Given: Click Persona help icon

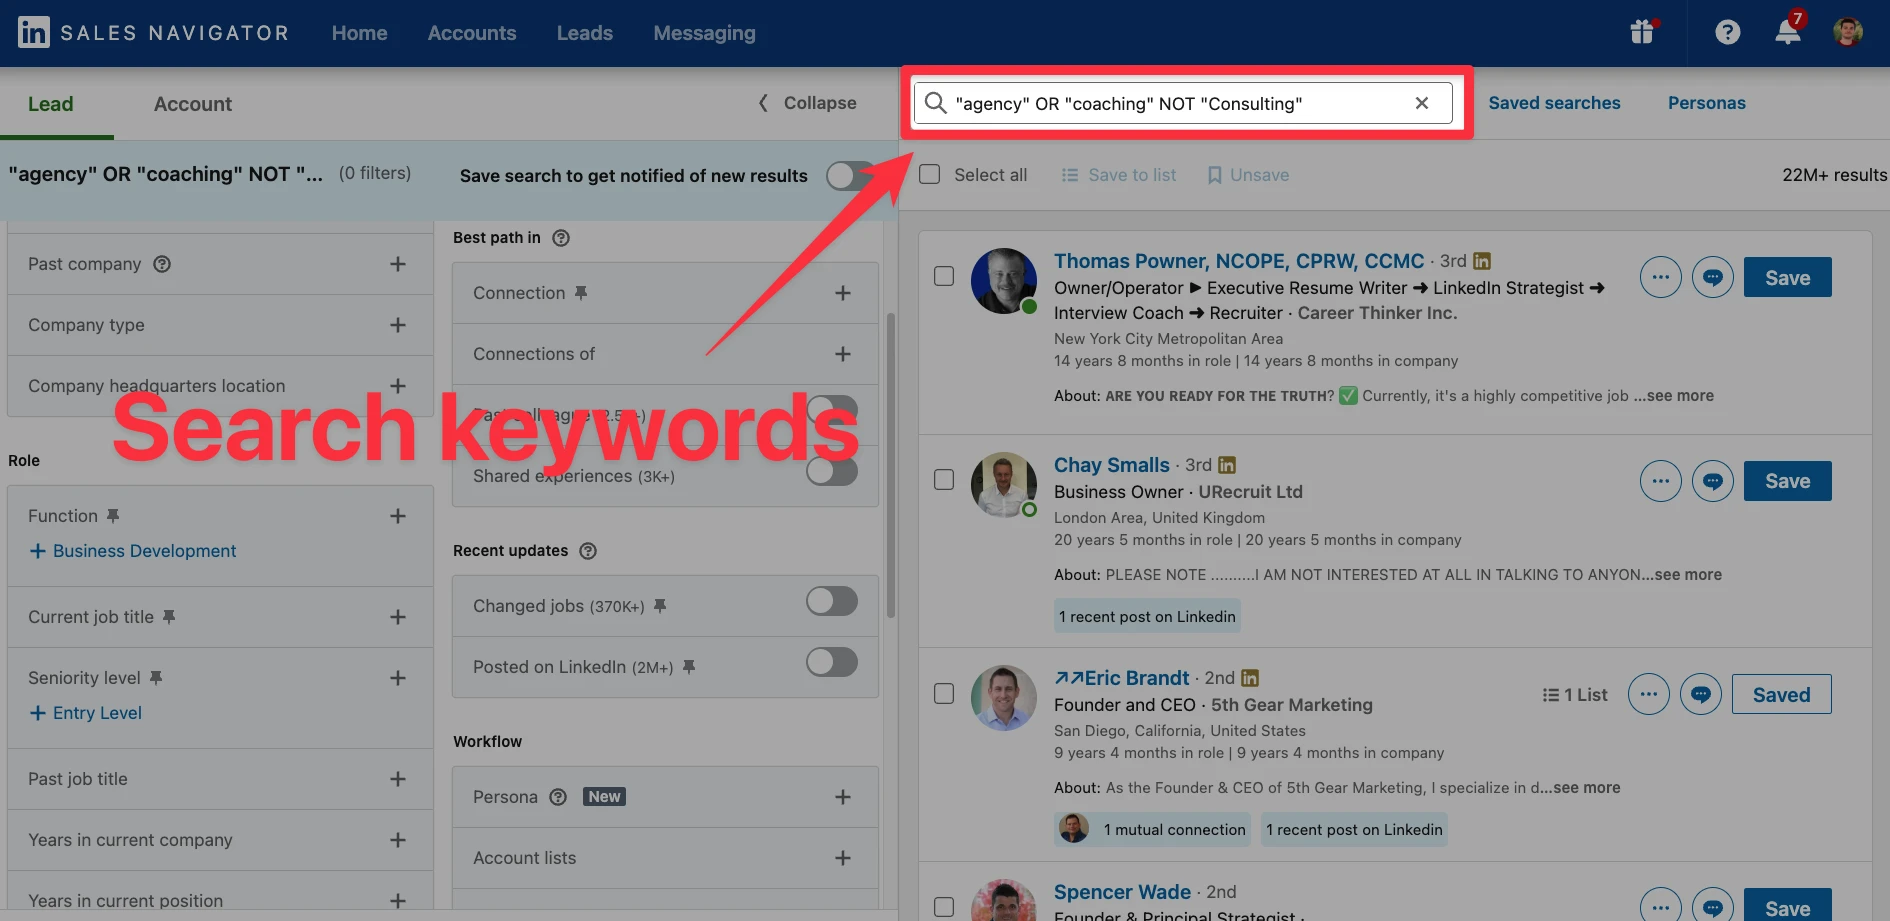Looking at the screenshot, I should point(558,797).
